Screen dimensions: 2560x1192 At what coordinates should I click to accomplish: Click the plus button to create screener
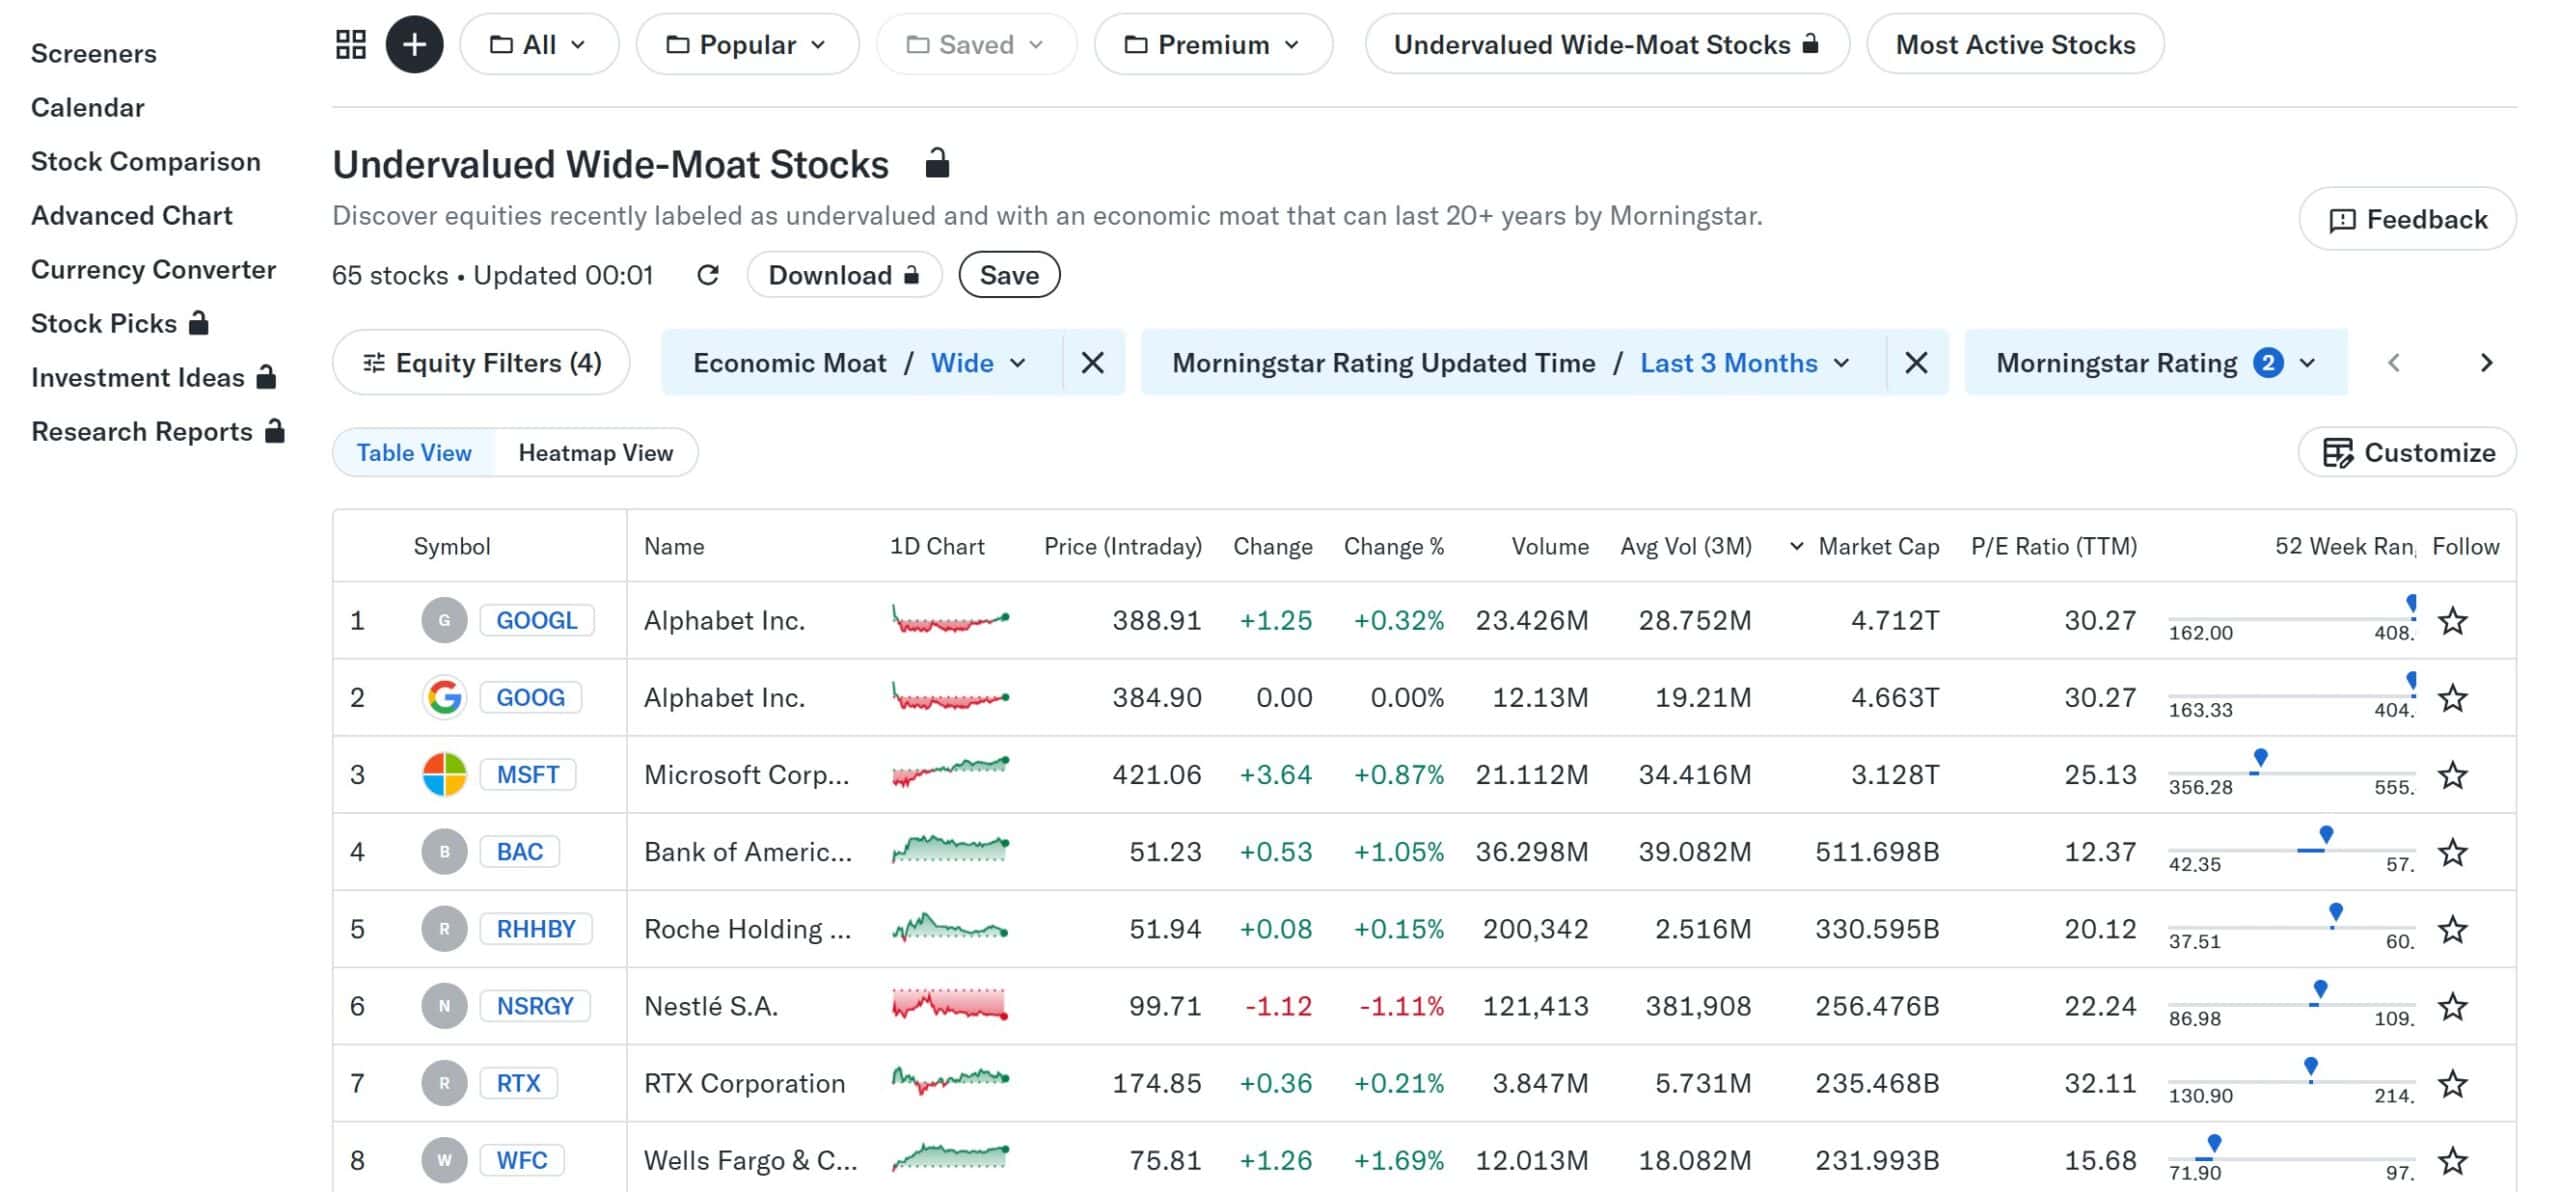tap(414, 44)
